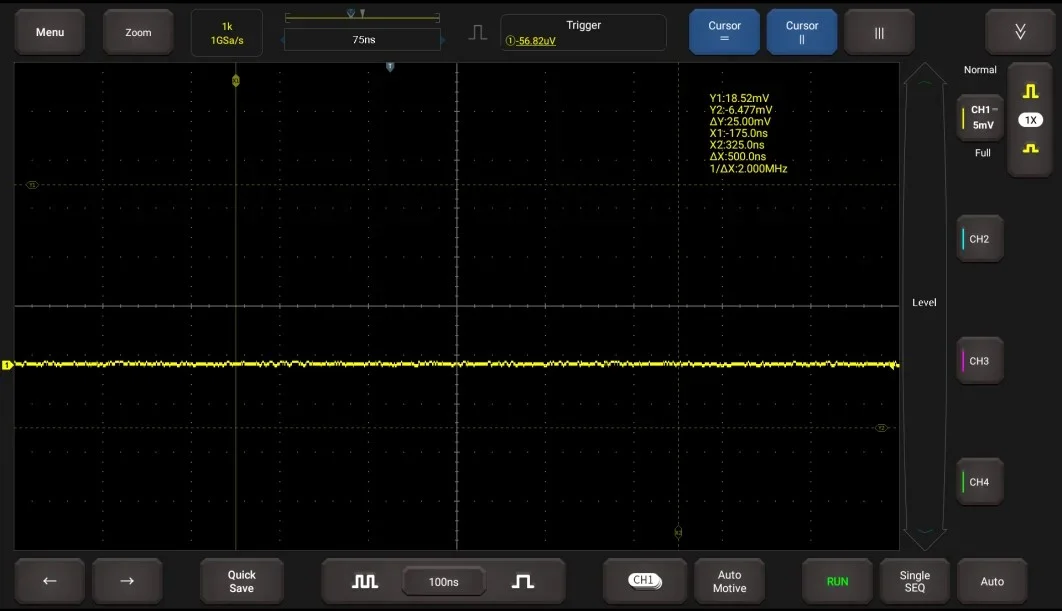
Task: Open the Trigger settings box
Action: coord(583,33)
